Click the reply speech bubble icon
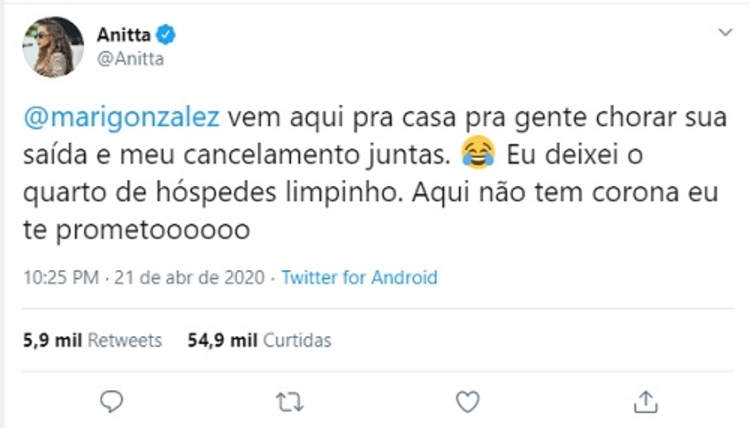The width and height of the screenshot is (750, 428). [x=113, y=401]
